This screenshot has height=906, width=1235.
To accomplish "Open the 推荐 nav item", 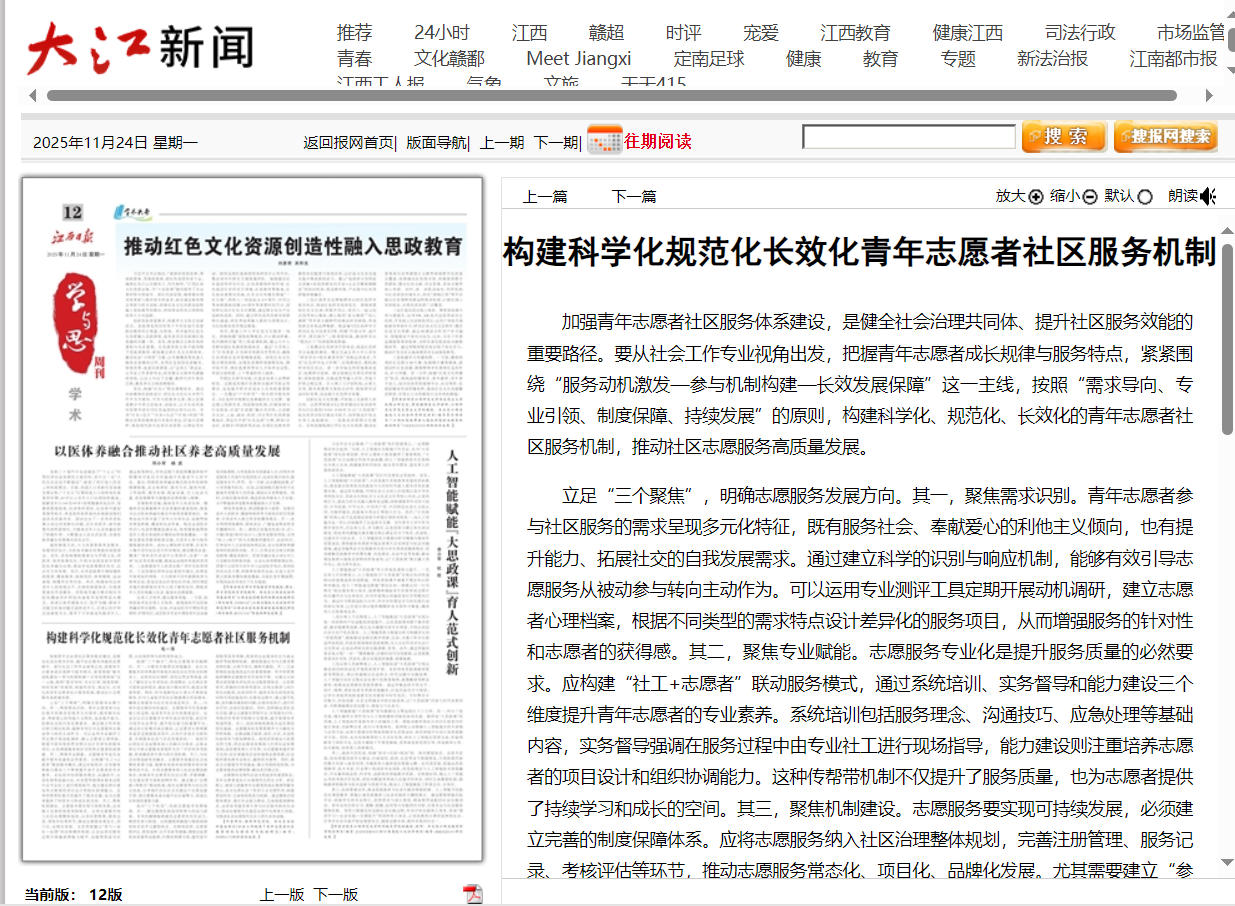I will coord(354,32).
